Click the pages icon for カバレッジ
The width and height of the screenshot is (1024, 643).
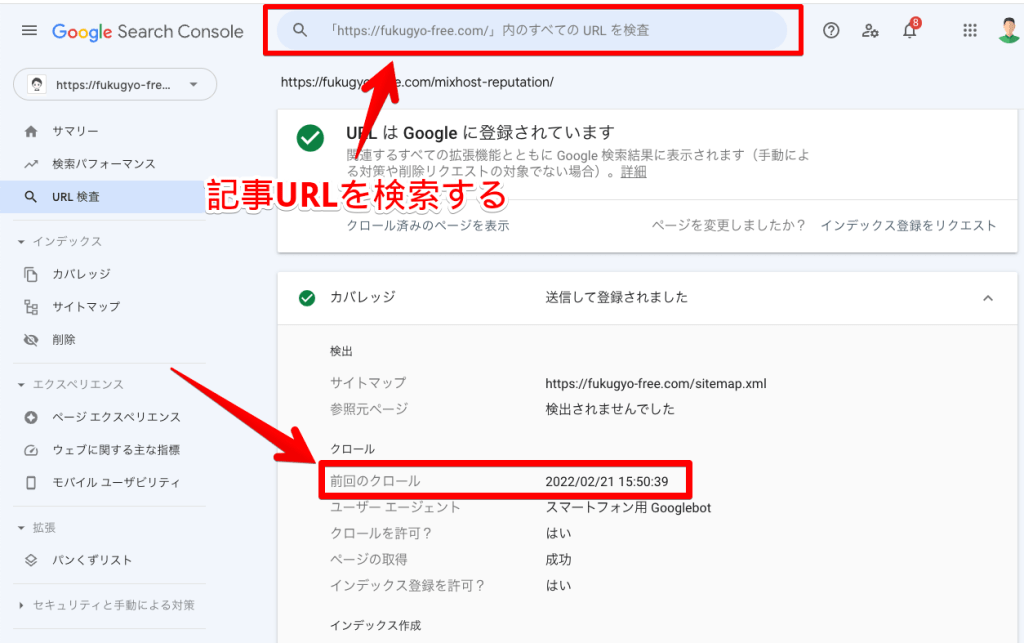(x=31, y=274)
